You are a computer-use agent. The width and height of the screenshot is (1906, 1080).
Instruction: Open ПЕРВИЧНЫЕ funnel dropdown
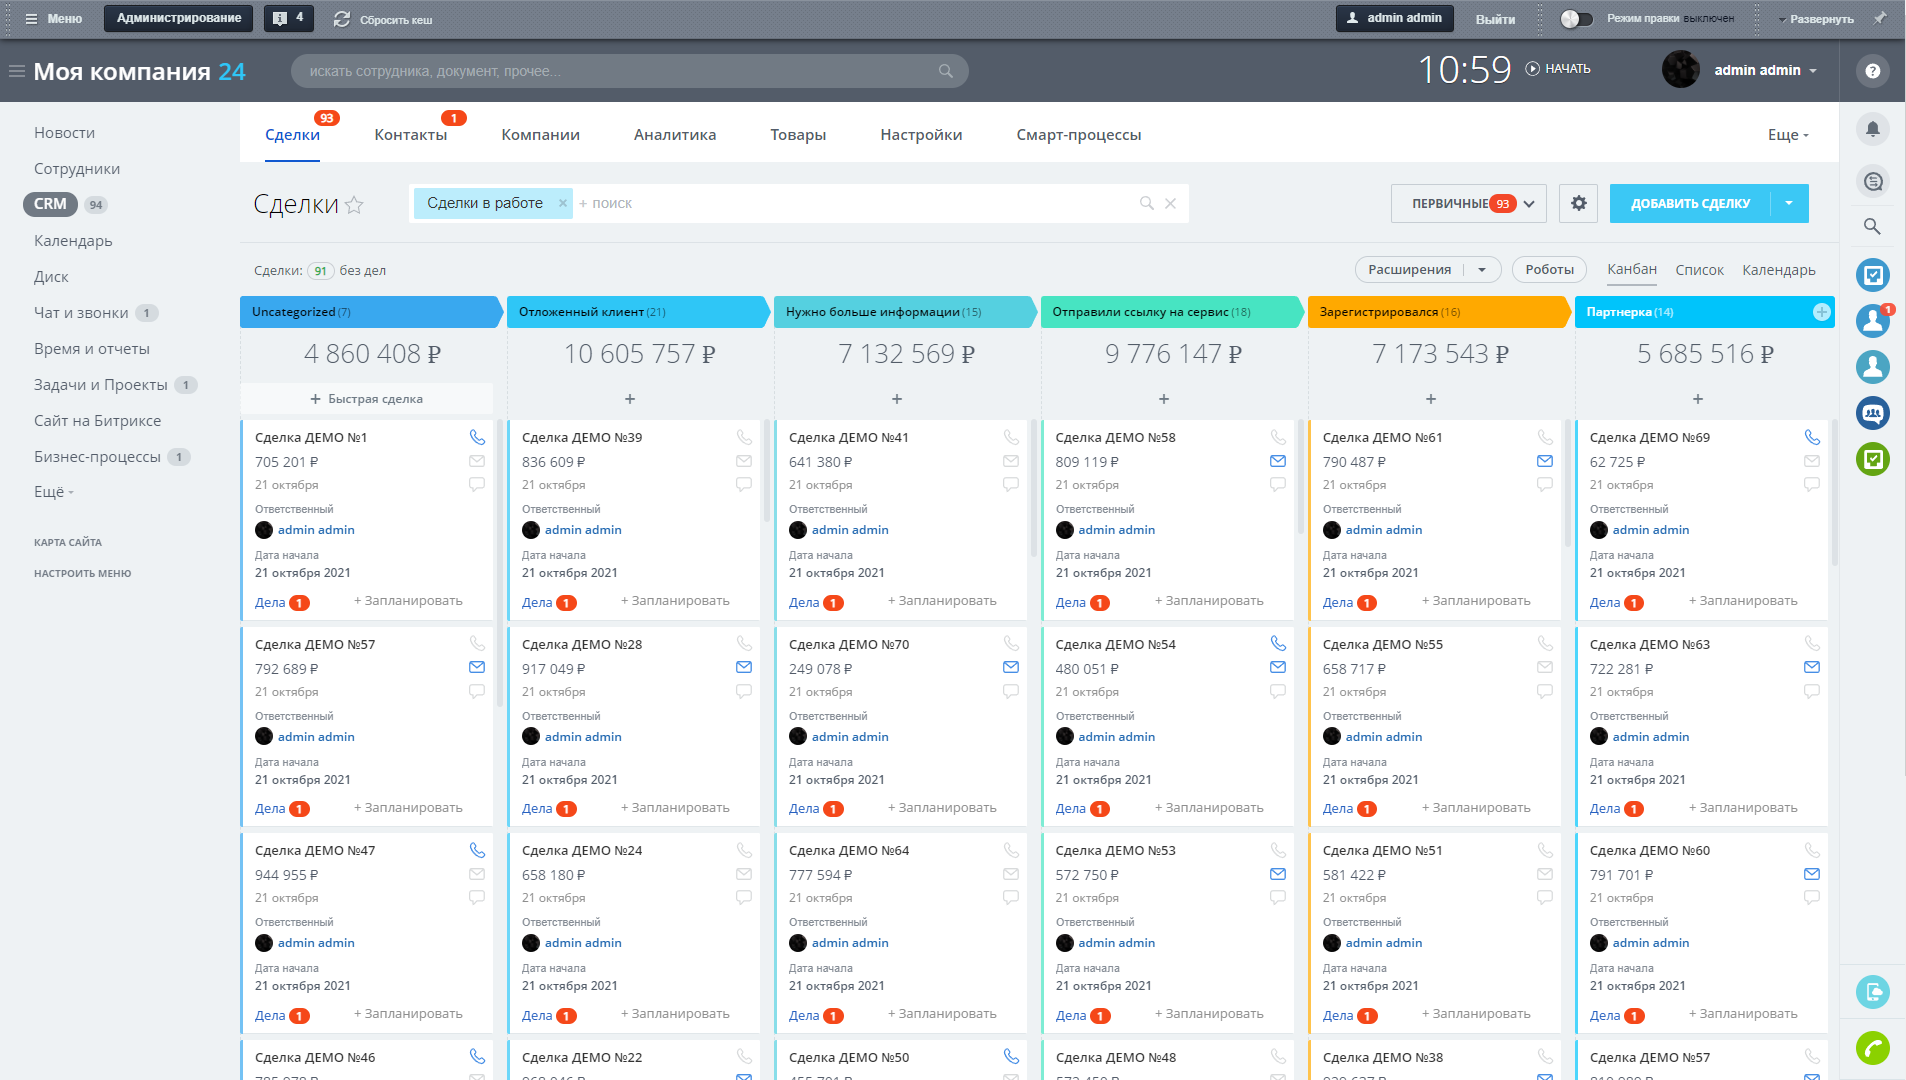coord(1468,204)
